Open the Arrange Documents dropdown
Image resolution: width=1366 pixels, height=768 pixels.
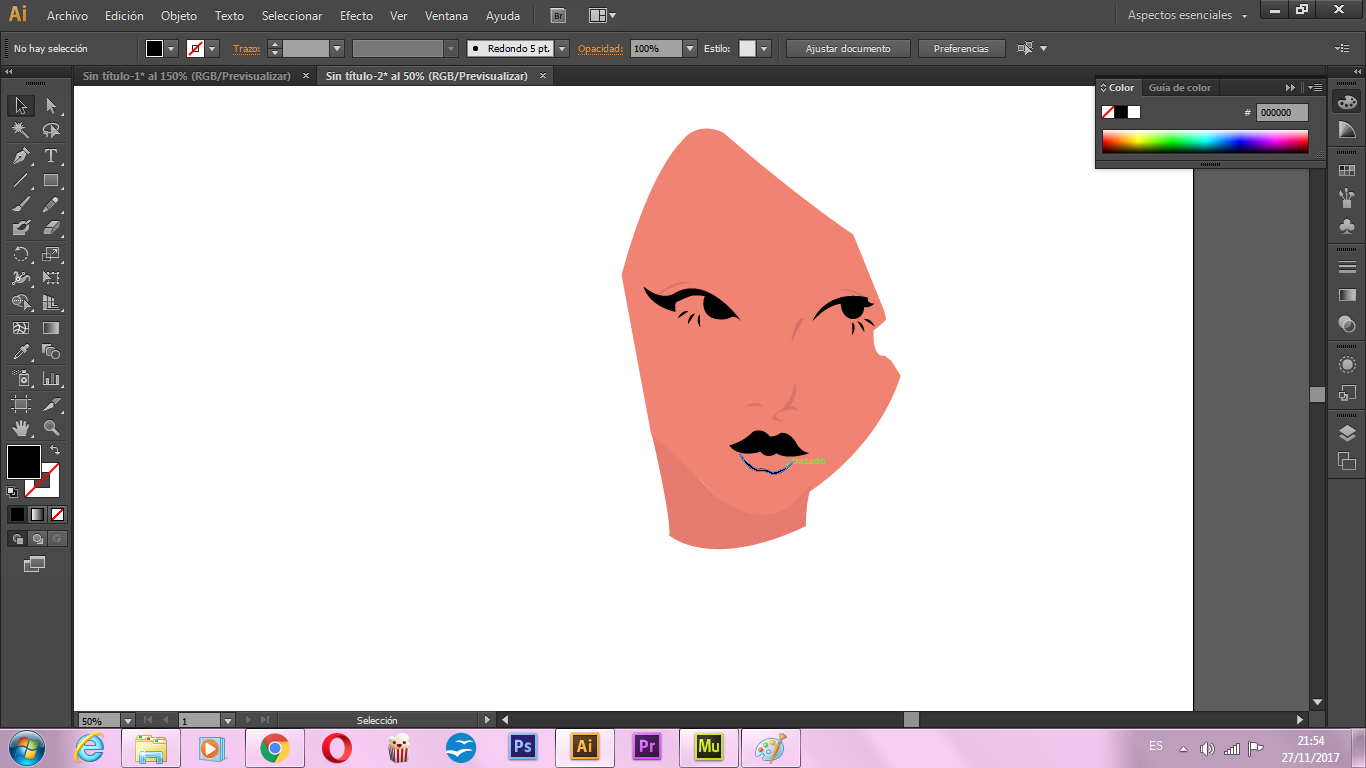click(x=602, y=16)
